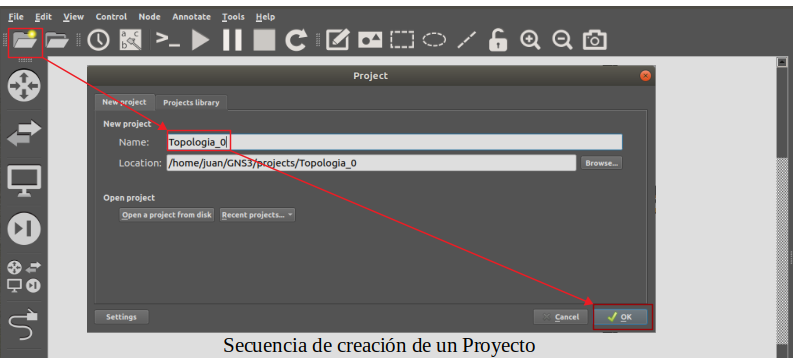Start all nodes with play icon
The width and height of the screenshot is (793, 362).
click(200, 40)
